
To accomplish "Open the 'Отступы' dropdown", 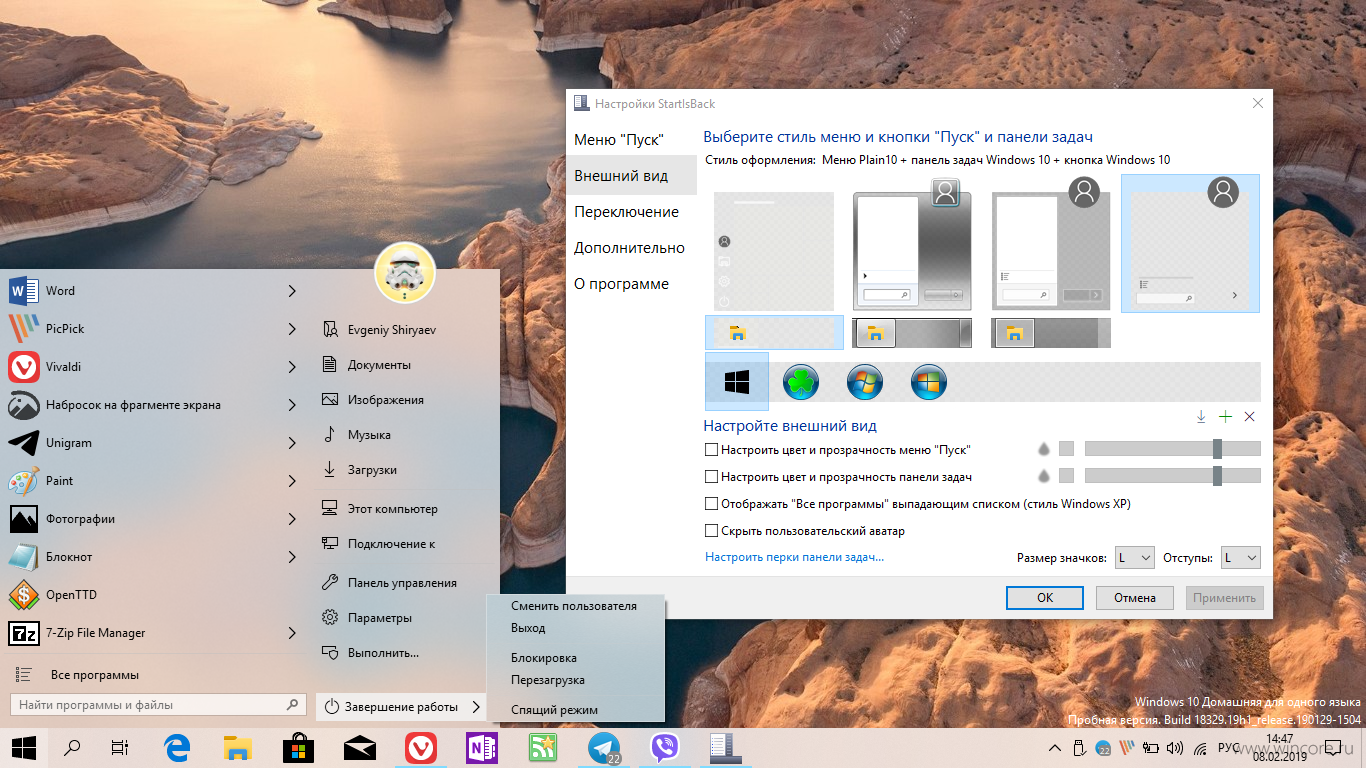I will pos(1239,557).
